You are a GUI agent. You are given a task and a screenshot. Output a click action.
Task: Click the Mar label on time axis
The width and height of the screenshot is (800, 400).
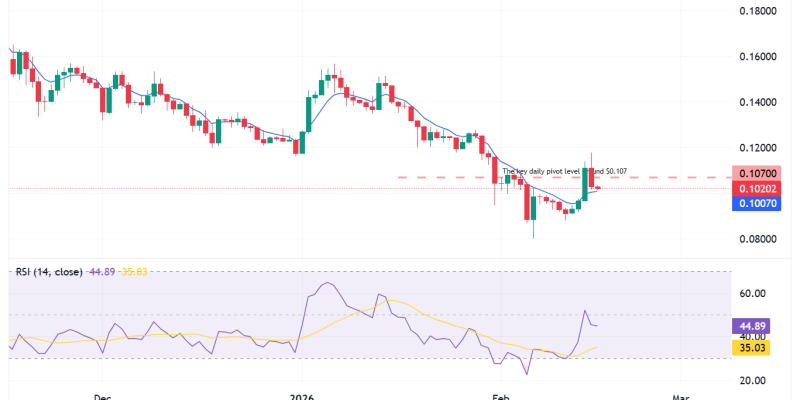click(681, 396)
